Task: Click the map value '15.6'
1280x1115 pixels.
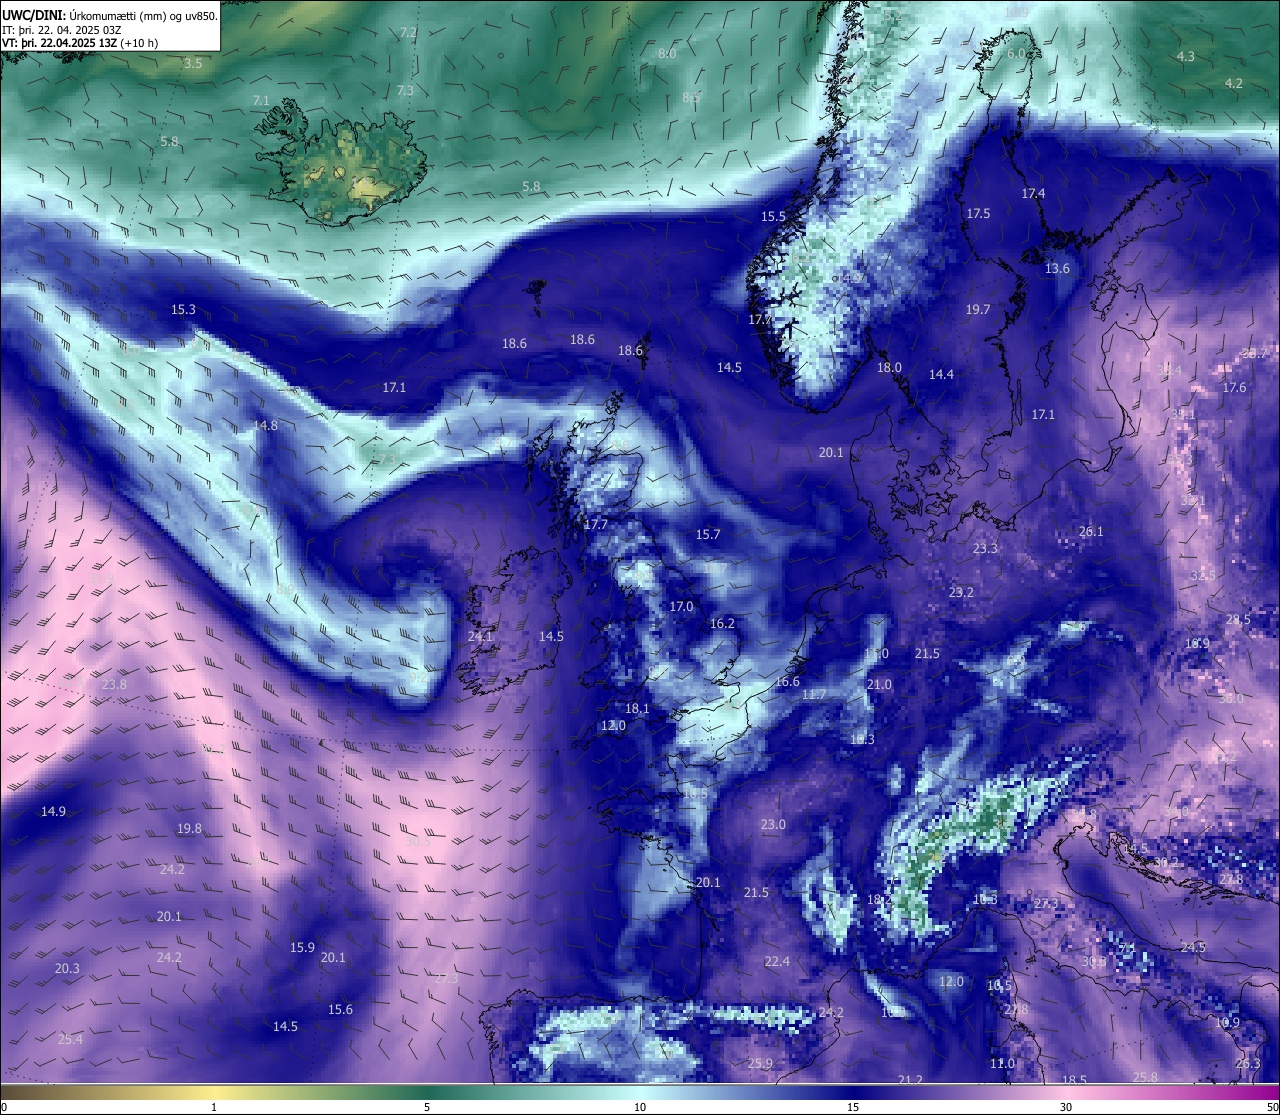Action: [340, 1009]
